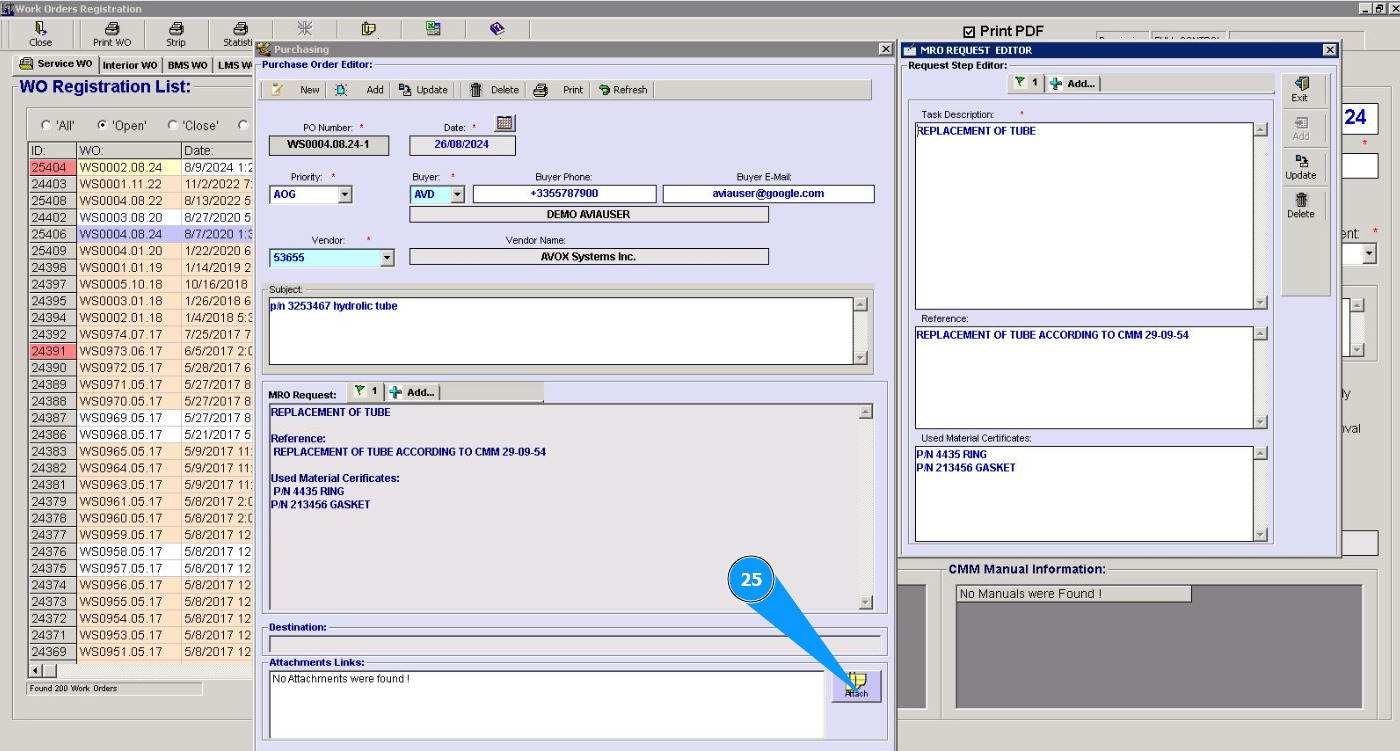Click ID cell 24391 in WO list

(x=52, y=351)
